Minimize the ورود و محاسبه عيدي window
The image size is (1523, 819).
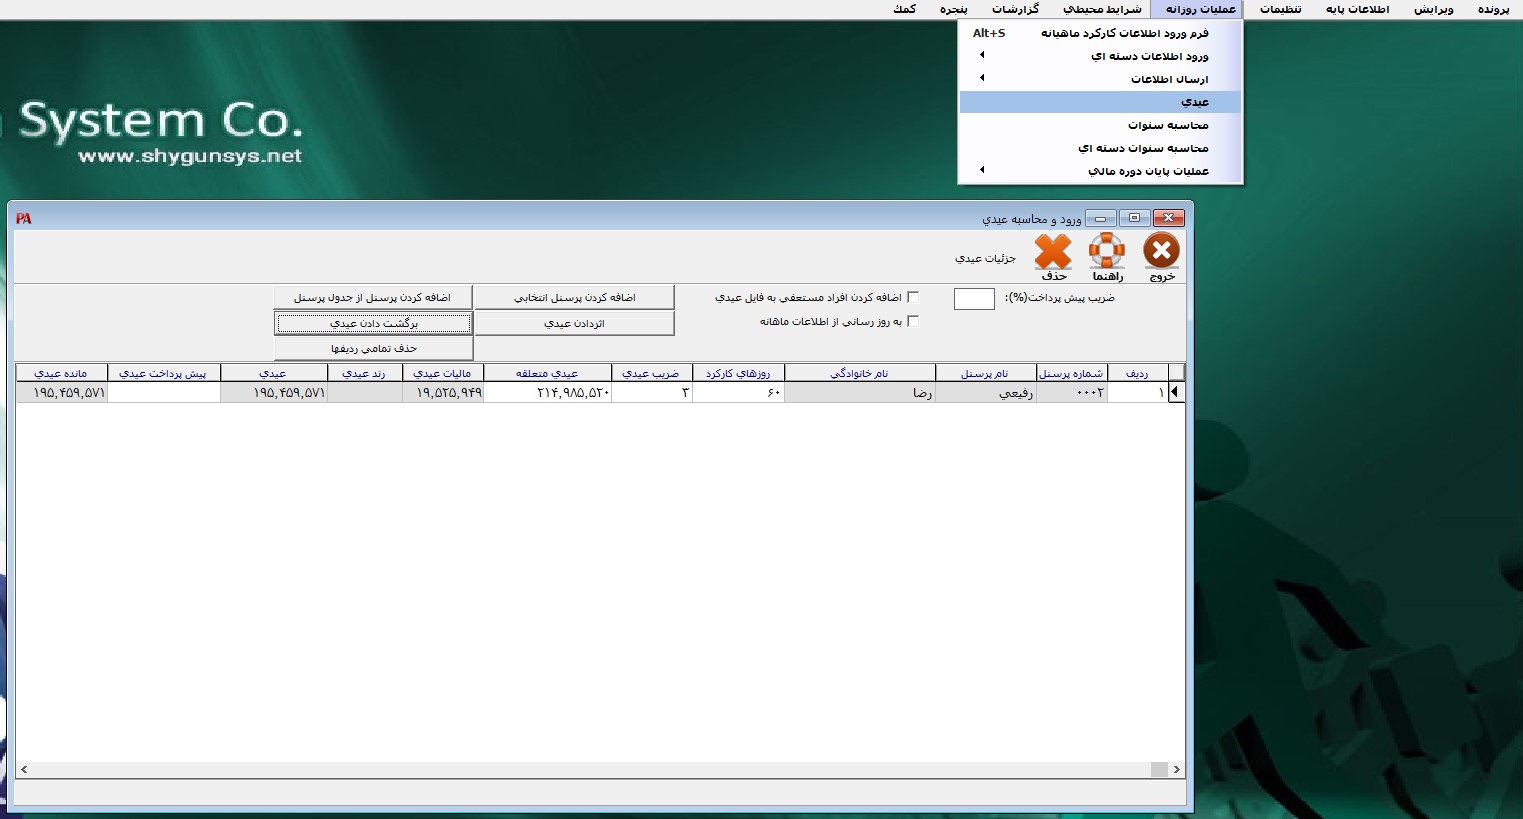click(x=1101, y=218)
